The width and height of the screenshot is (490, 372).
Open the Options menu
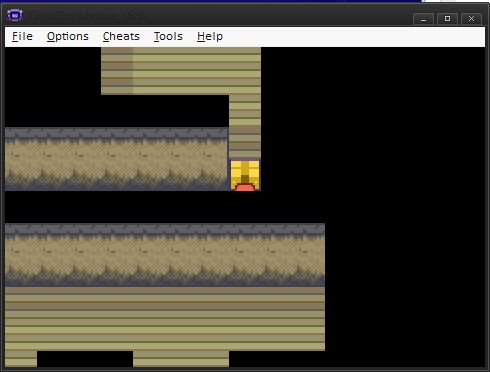tap(68, 36)
